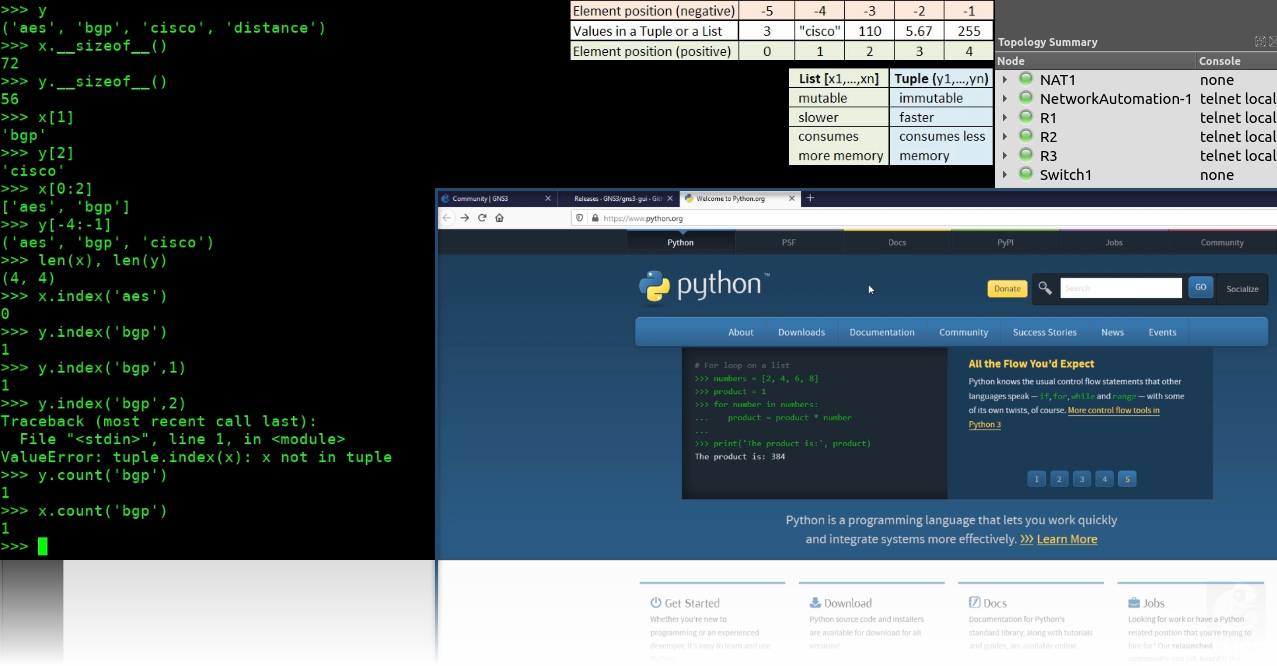Reload the python.org page
Viewport: 1277px width, 666px height.
tap(482, 218)
